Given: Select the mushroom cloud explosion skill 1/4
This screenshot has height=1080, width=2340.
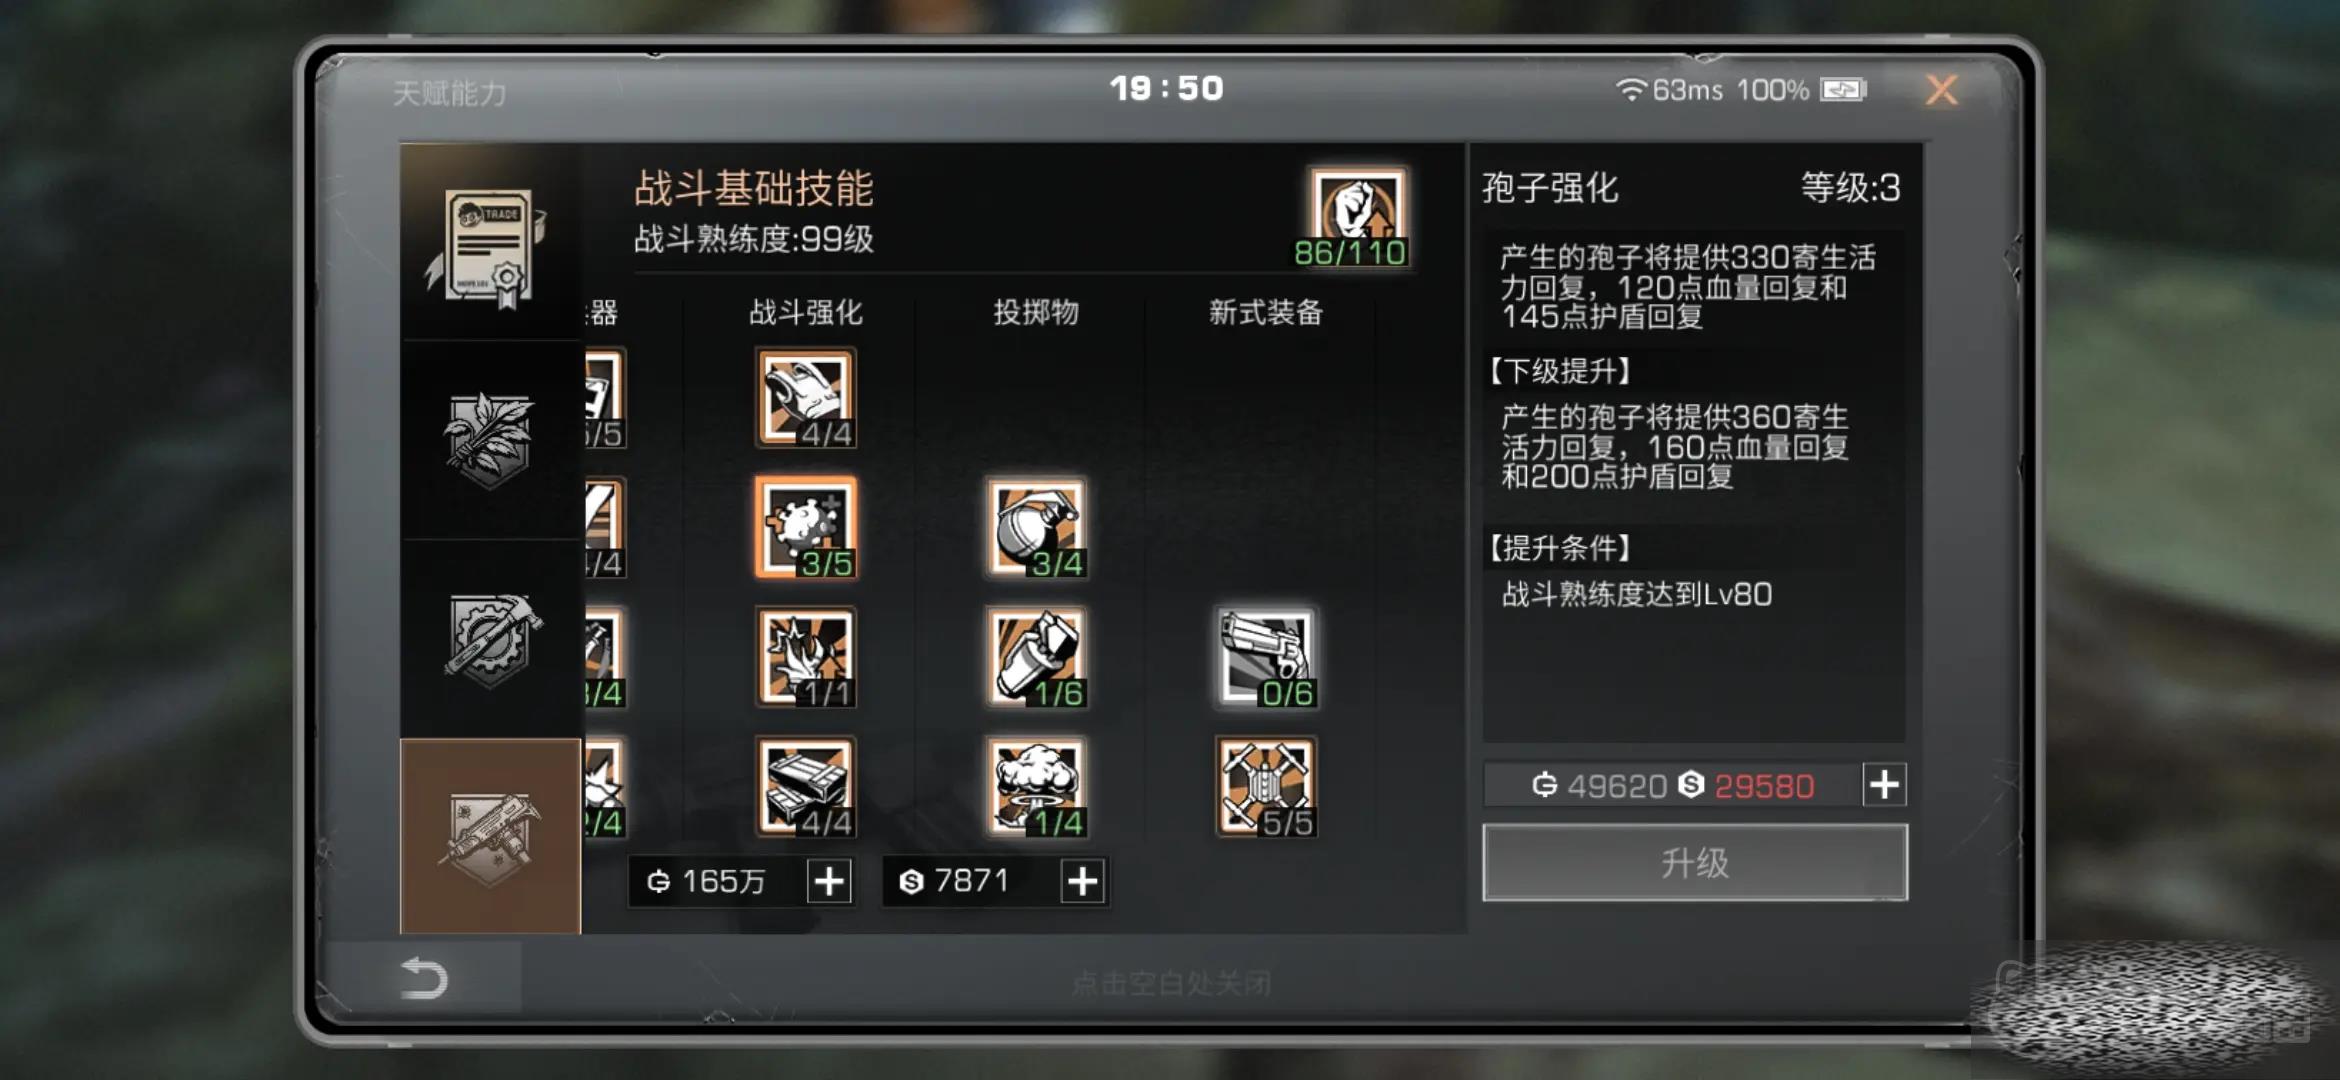Looking at the screenshot, I should (1037, 787).
